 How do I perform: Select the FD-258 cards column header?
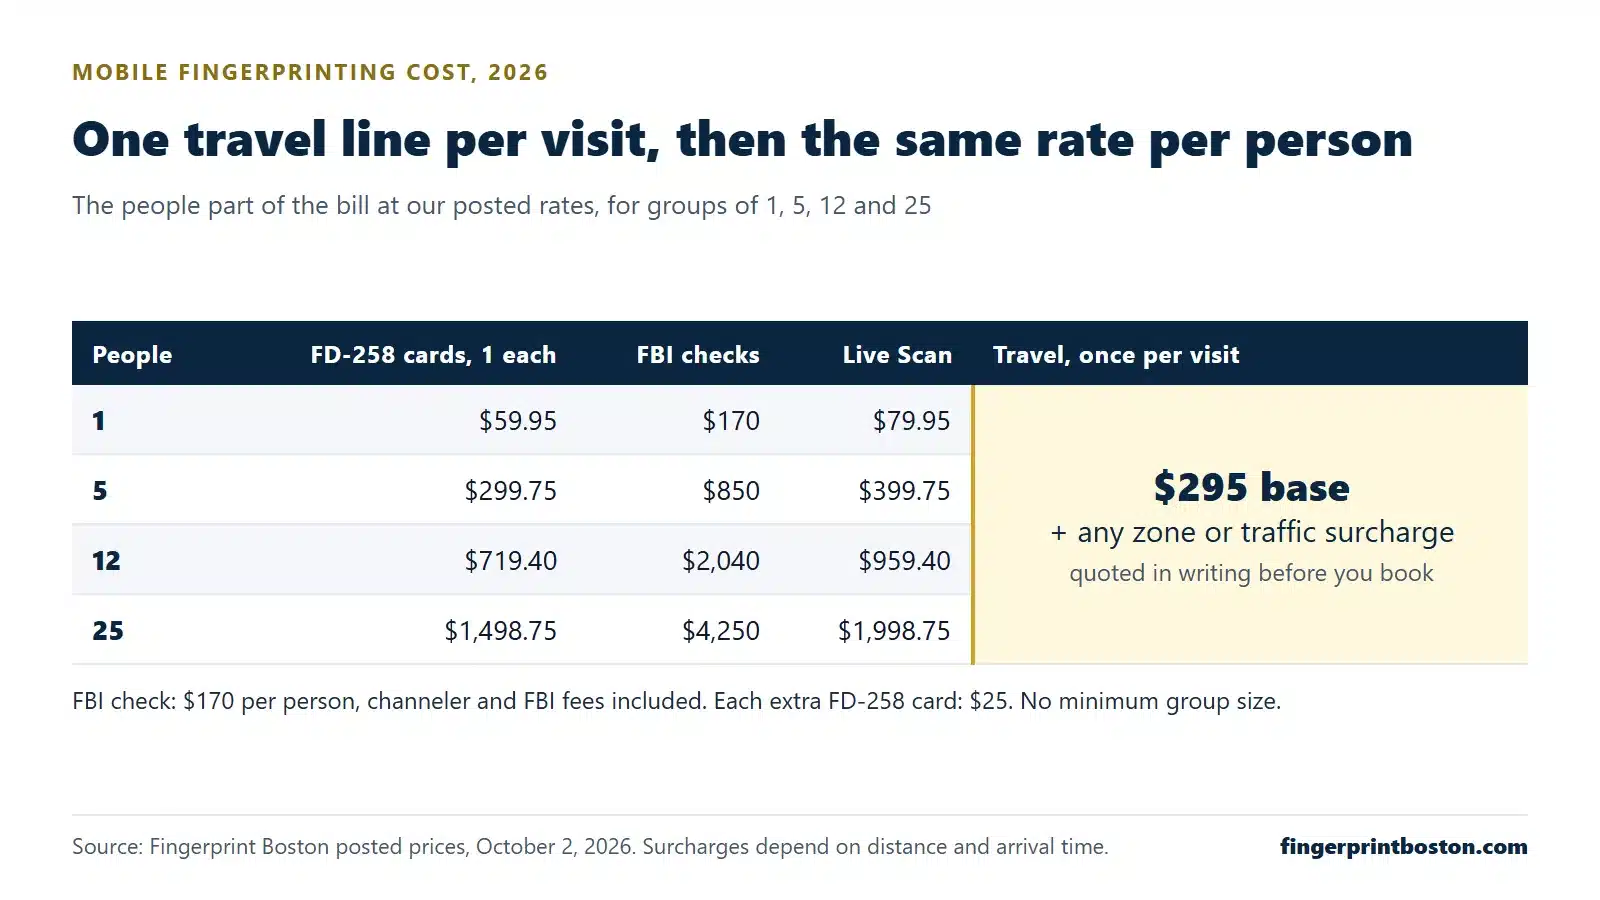pyautogui.click(x=433, y=355)
